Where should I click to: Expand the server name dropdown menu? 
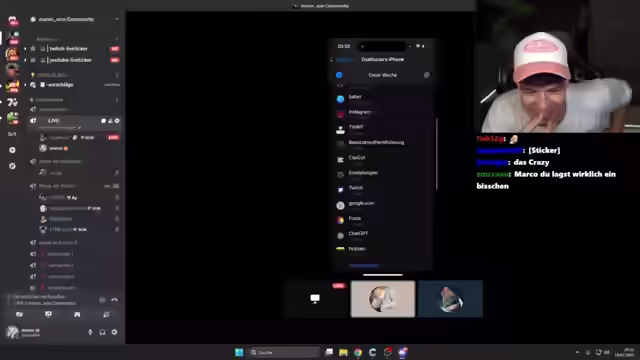tap(117, 19)
